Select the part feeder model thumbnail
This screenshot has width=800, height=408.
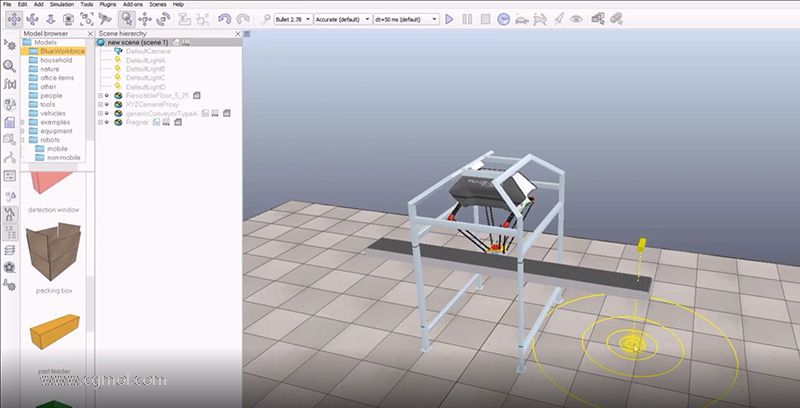[55, 332]
